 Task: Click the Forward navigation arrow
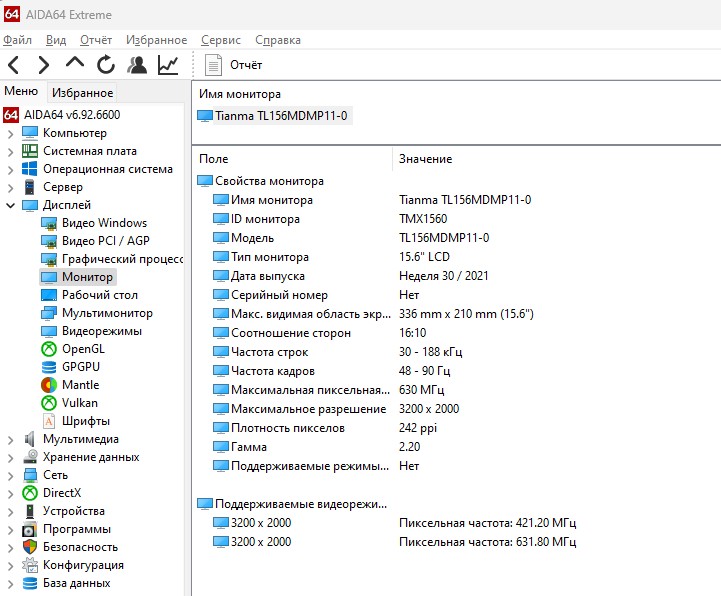[x=44, y=65]
